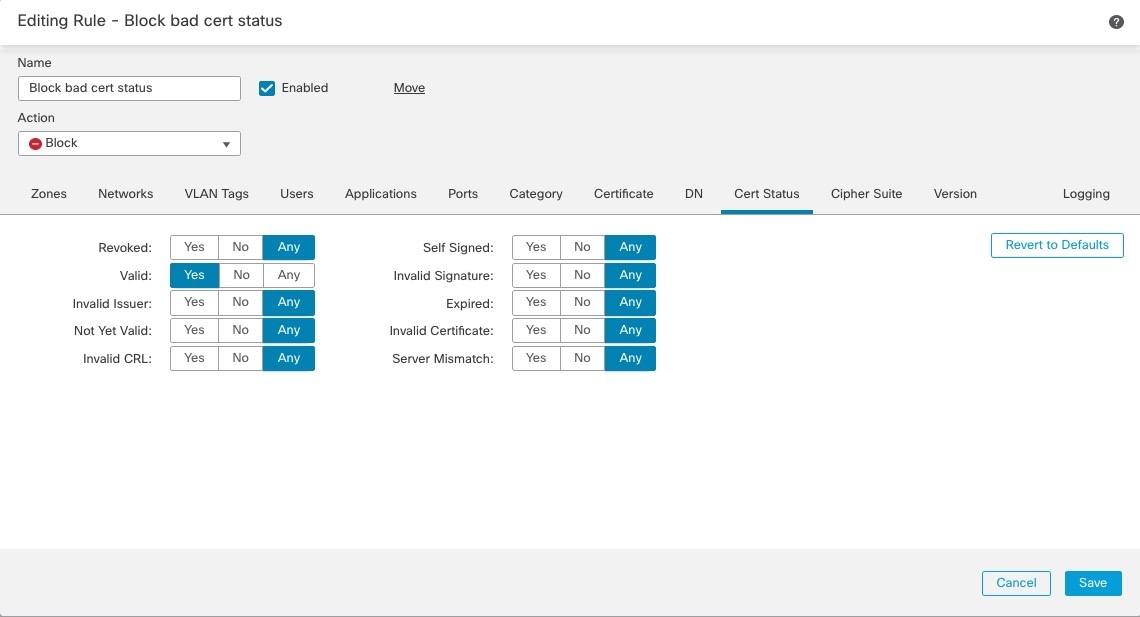Image resolution: width=1140 pixels, height=617 pixels.
Task: Set Invalid CRL to Any
Action: 289,358
